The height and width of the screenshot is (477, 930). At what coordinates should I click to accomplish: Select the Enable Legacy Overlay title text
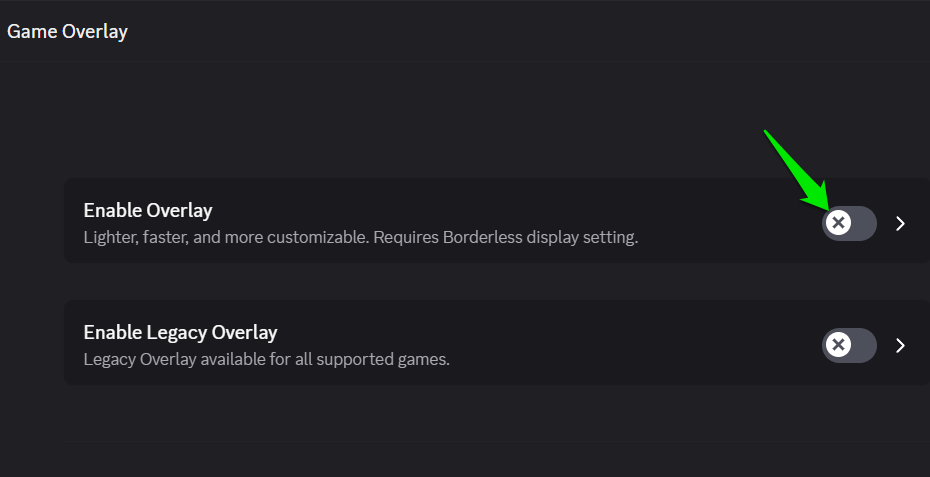click(x=180, y=332)
